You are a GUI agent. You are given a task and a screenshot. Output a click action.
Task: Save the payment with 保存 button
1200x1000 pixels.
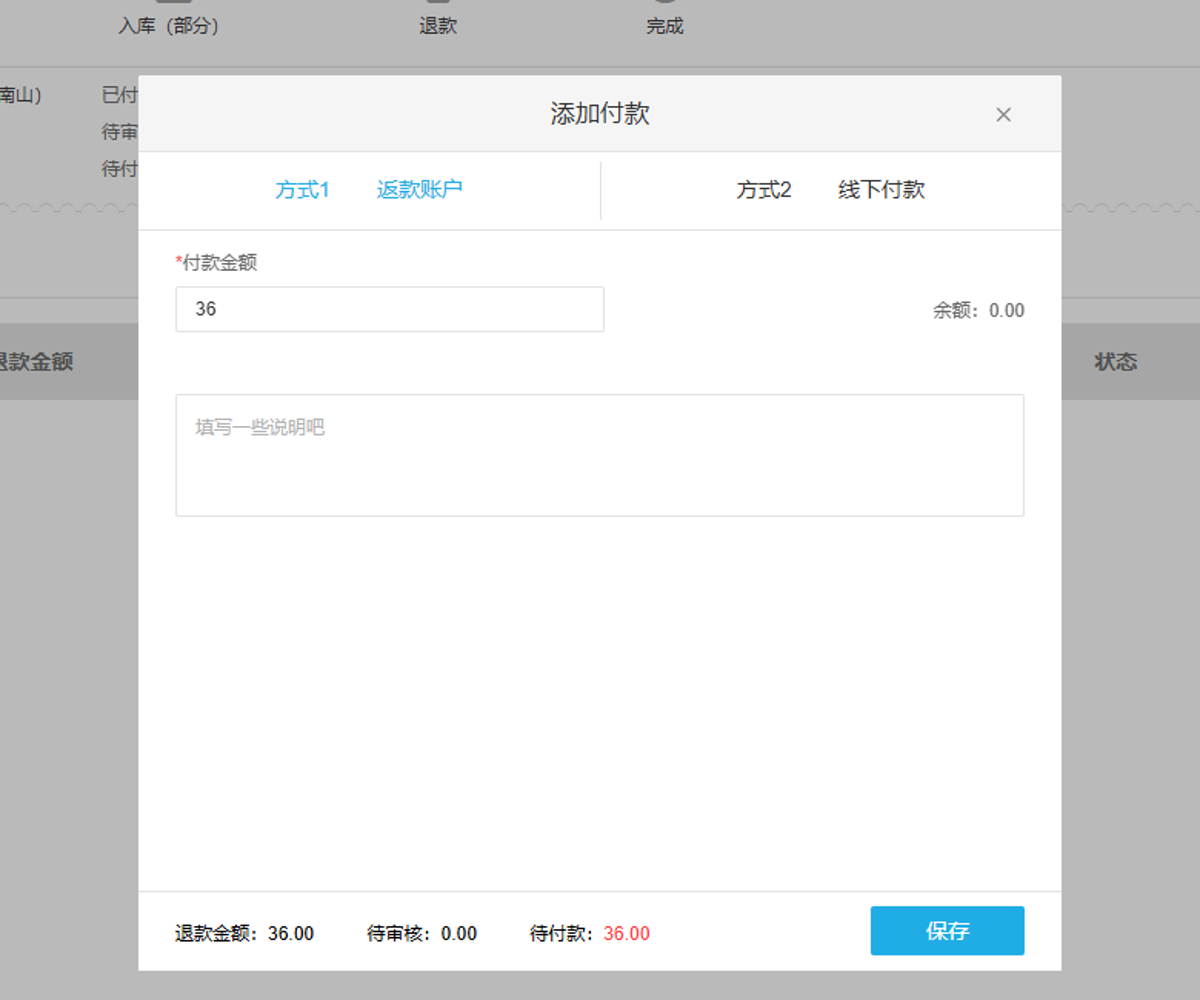pos(947,931)
